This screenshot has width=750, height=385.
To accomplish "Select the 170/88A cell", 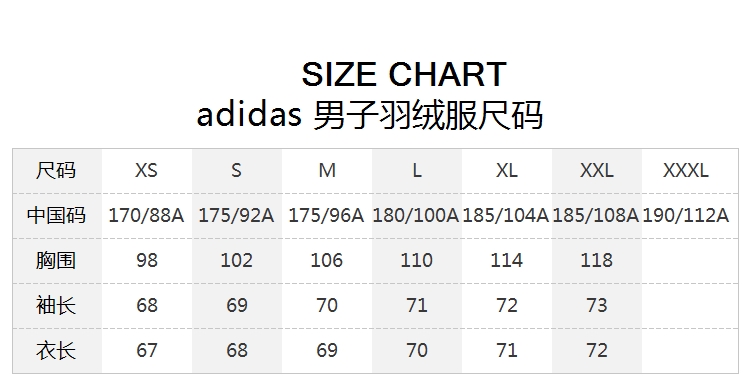I will [x=146, y=215].
